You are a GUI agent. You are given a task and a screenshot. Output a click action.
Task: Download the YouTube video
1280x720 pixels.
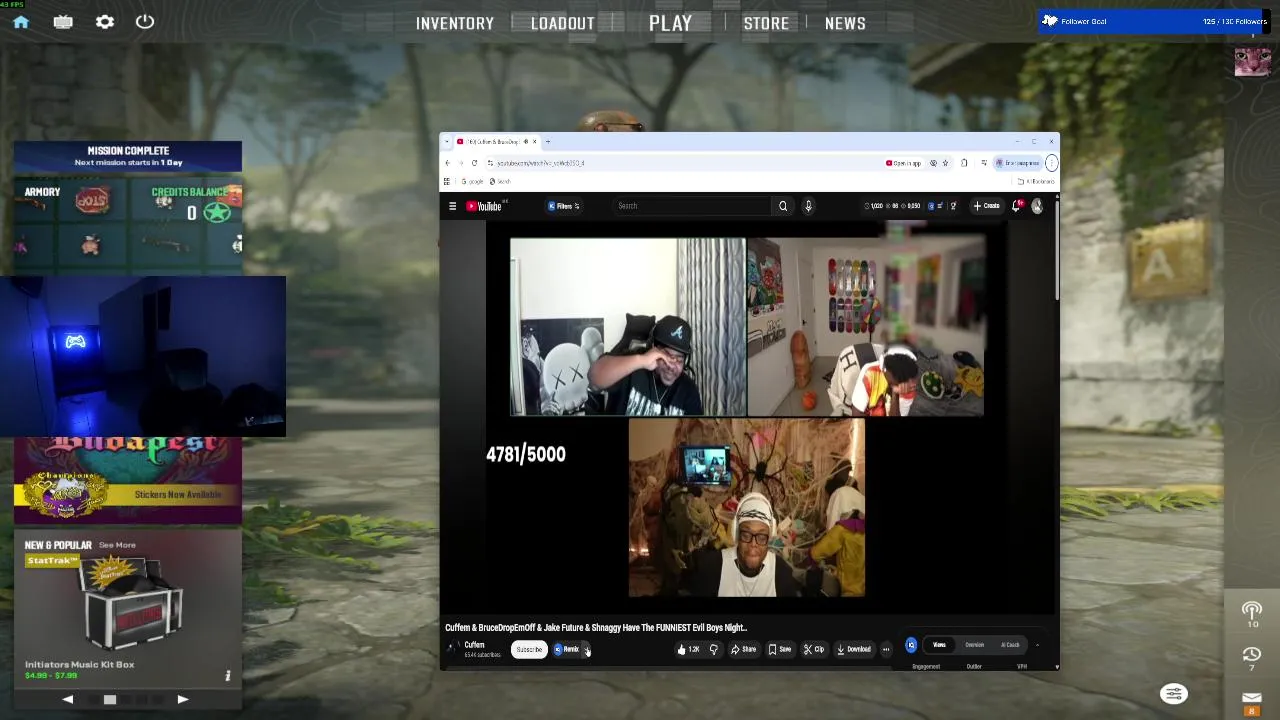(854, 649)
